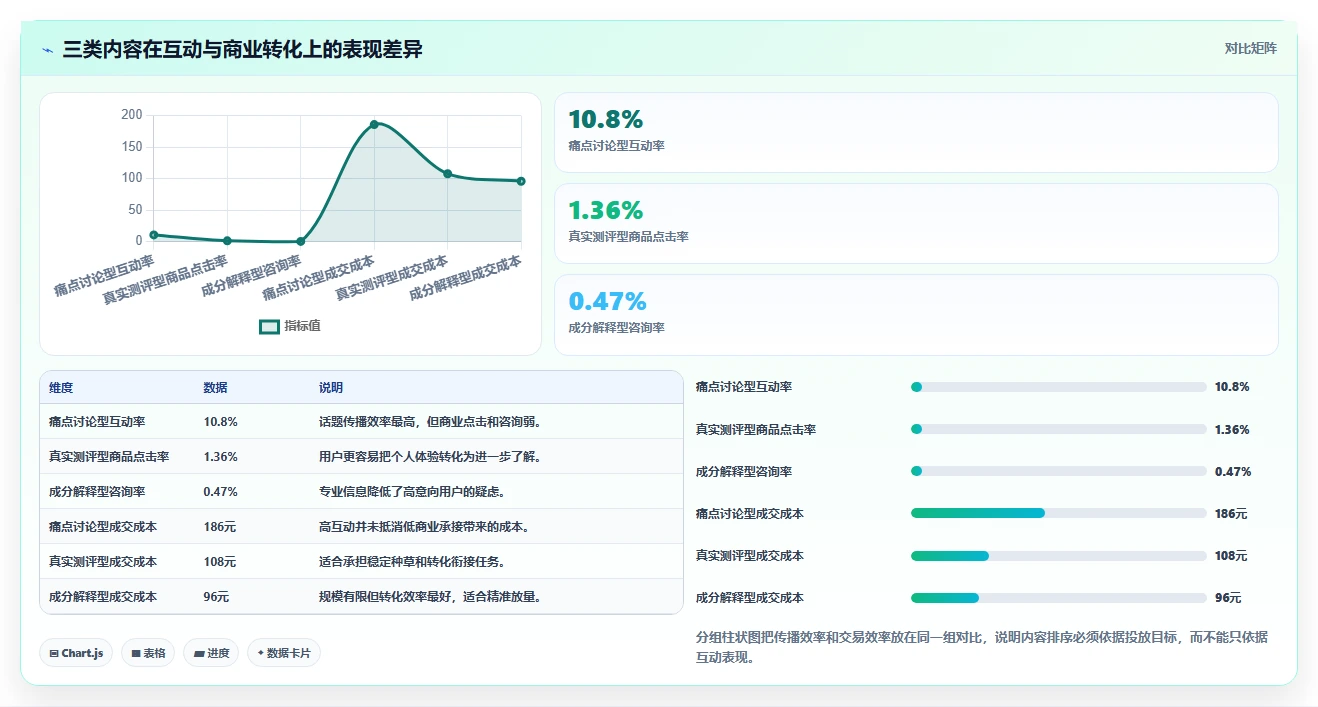Screen dimensions: 1318x707
Task: Click the chart data point for 成分解释型成交成本
Action: [521, 181]
